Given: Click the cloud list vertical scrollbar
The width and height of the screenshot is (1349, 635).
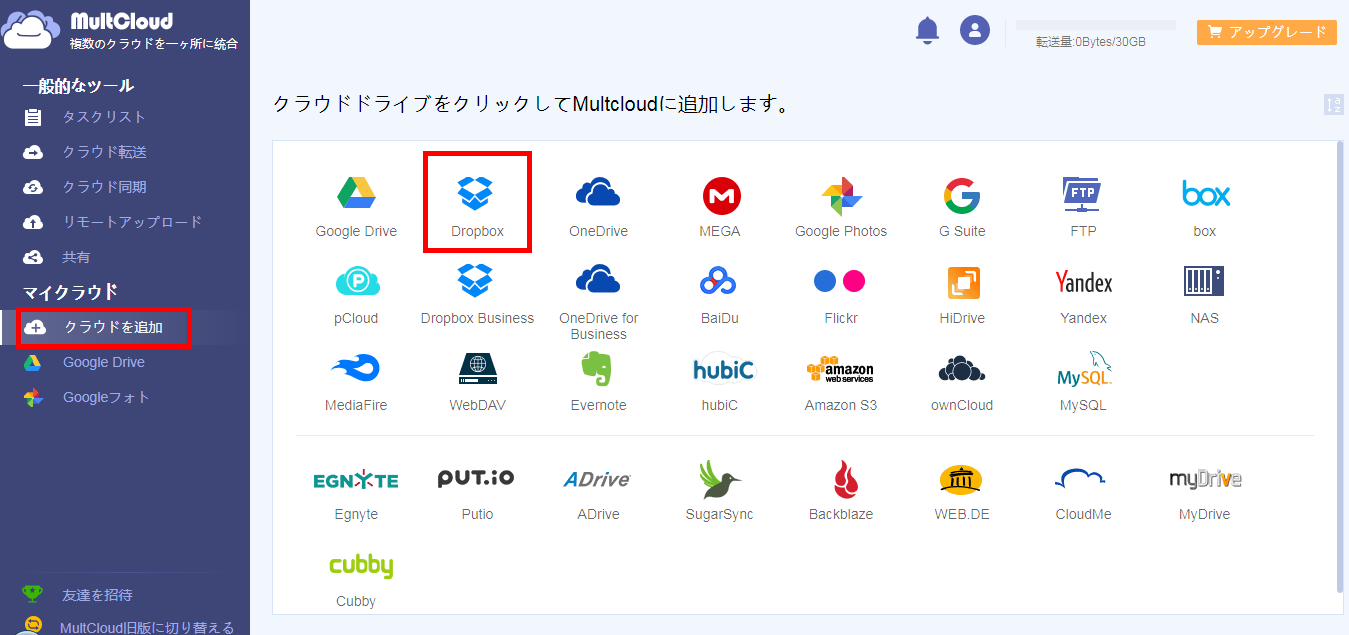Looking at the screenshot, I should [1340, 365].
